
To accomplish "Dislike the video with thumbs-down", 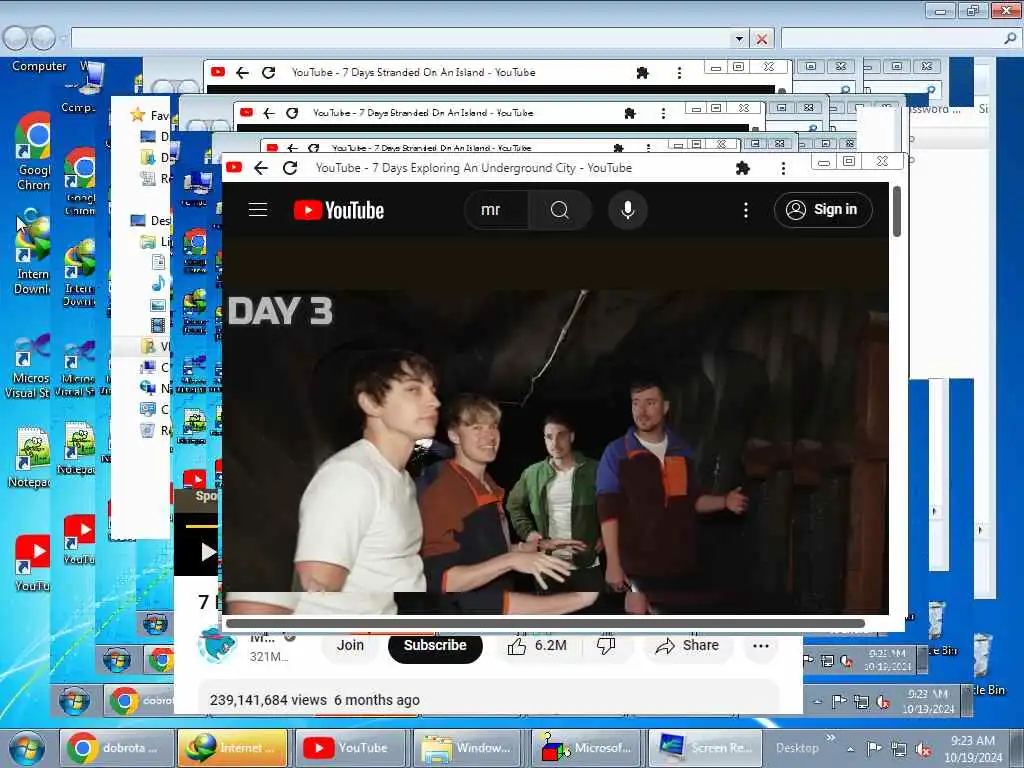I will pyautogui.click(x=607, y=646).
